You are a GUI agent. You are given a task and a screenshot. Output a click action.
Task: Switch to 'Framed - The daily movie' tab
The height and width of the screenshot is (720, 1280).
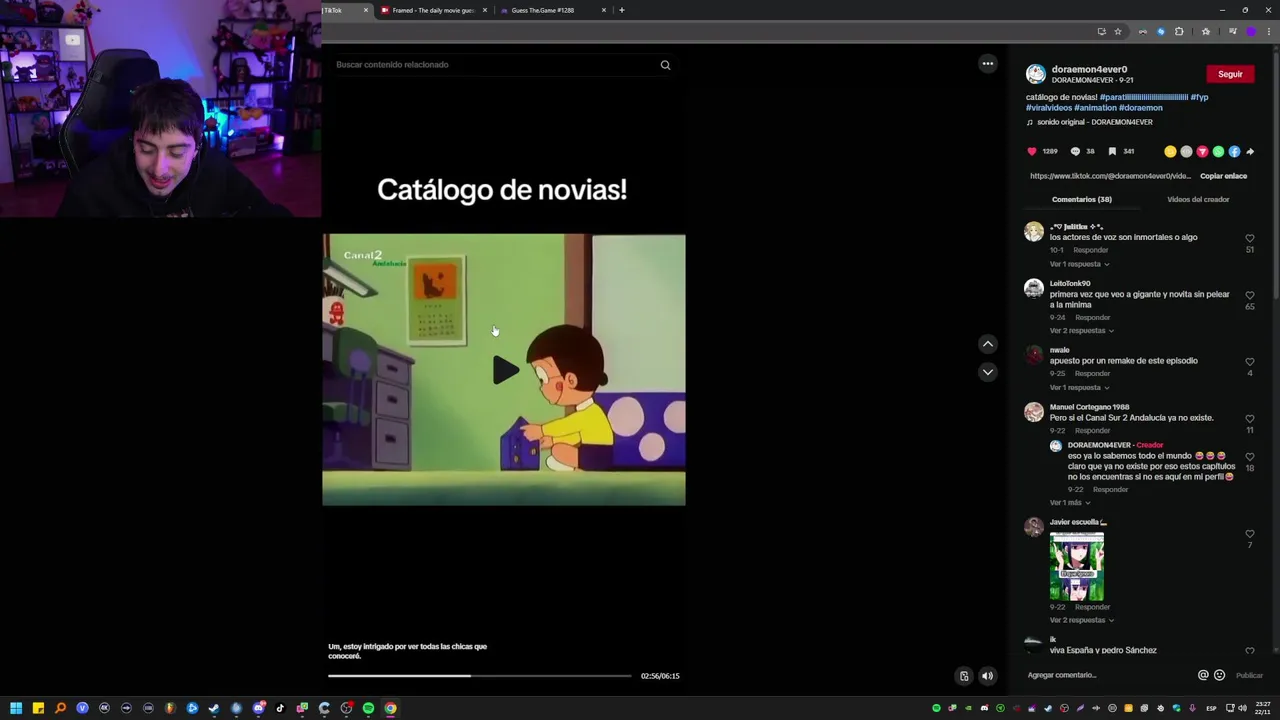click(x=433, y=10)
